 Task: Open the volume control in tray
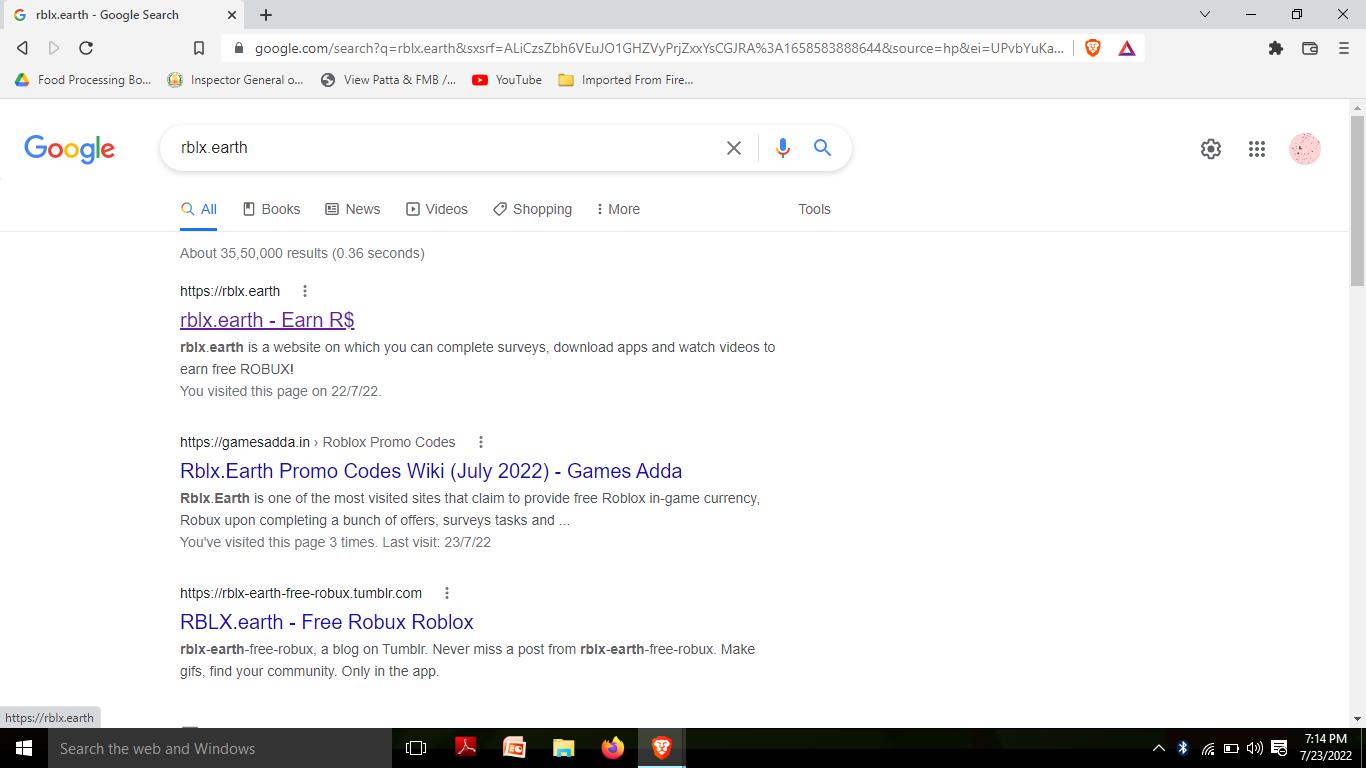[x=1254, y=748]
